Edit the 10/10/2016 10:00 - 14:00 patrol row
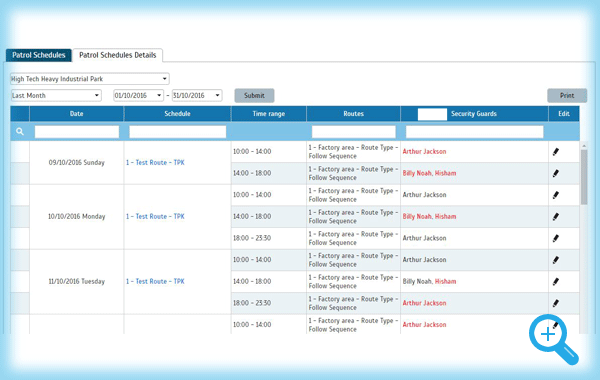The width and height of the screenshot is (600, 380). pyautogui.click(x=556, y=195)
